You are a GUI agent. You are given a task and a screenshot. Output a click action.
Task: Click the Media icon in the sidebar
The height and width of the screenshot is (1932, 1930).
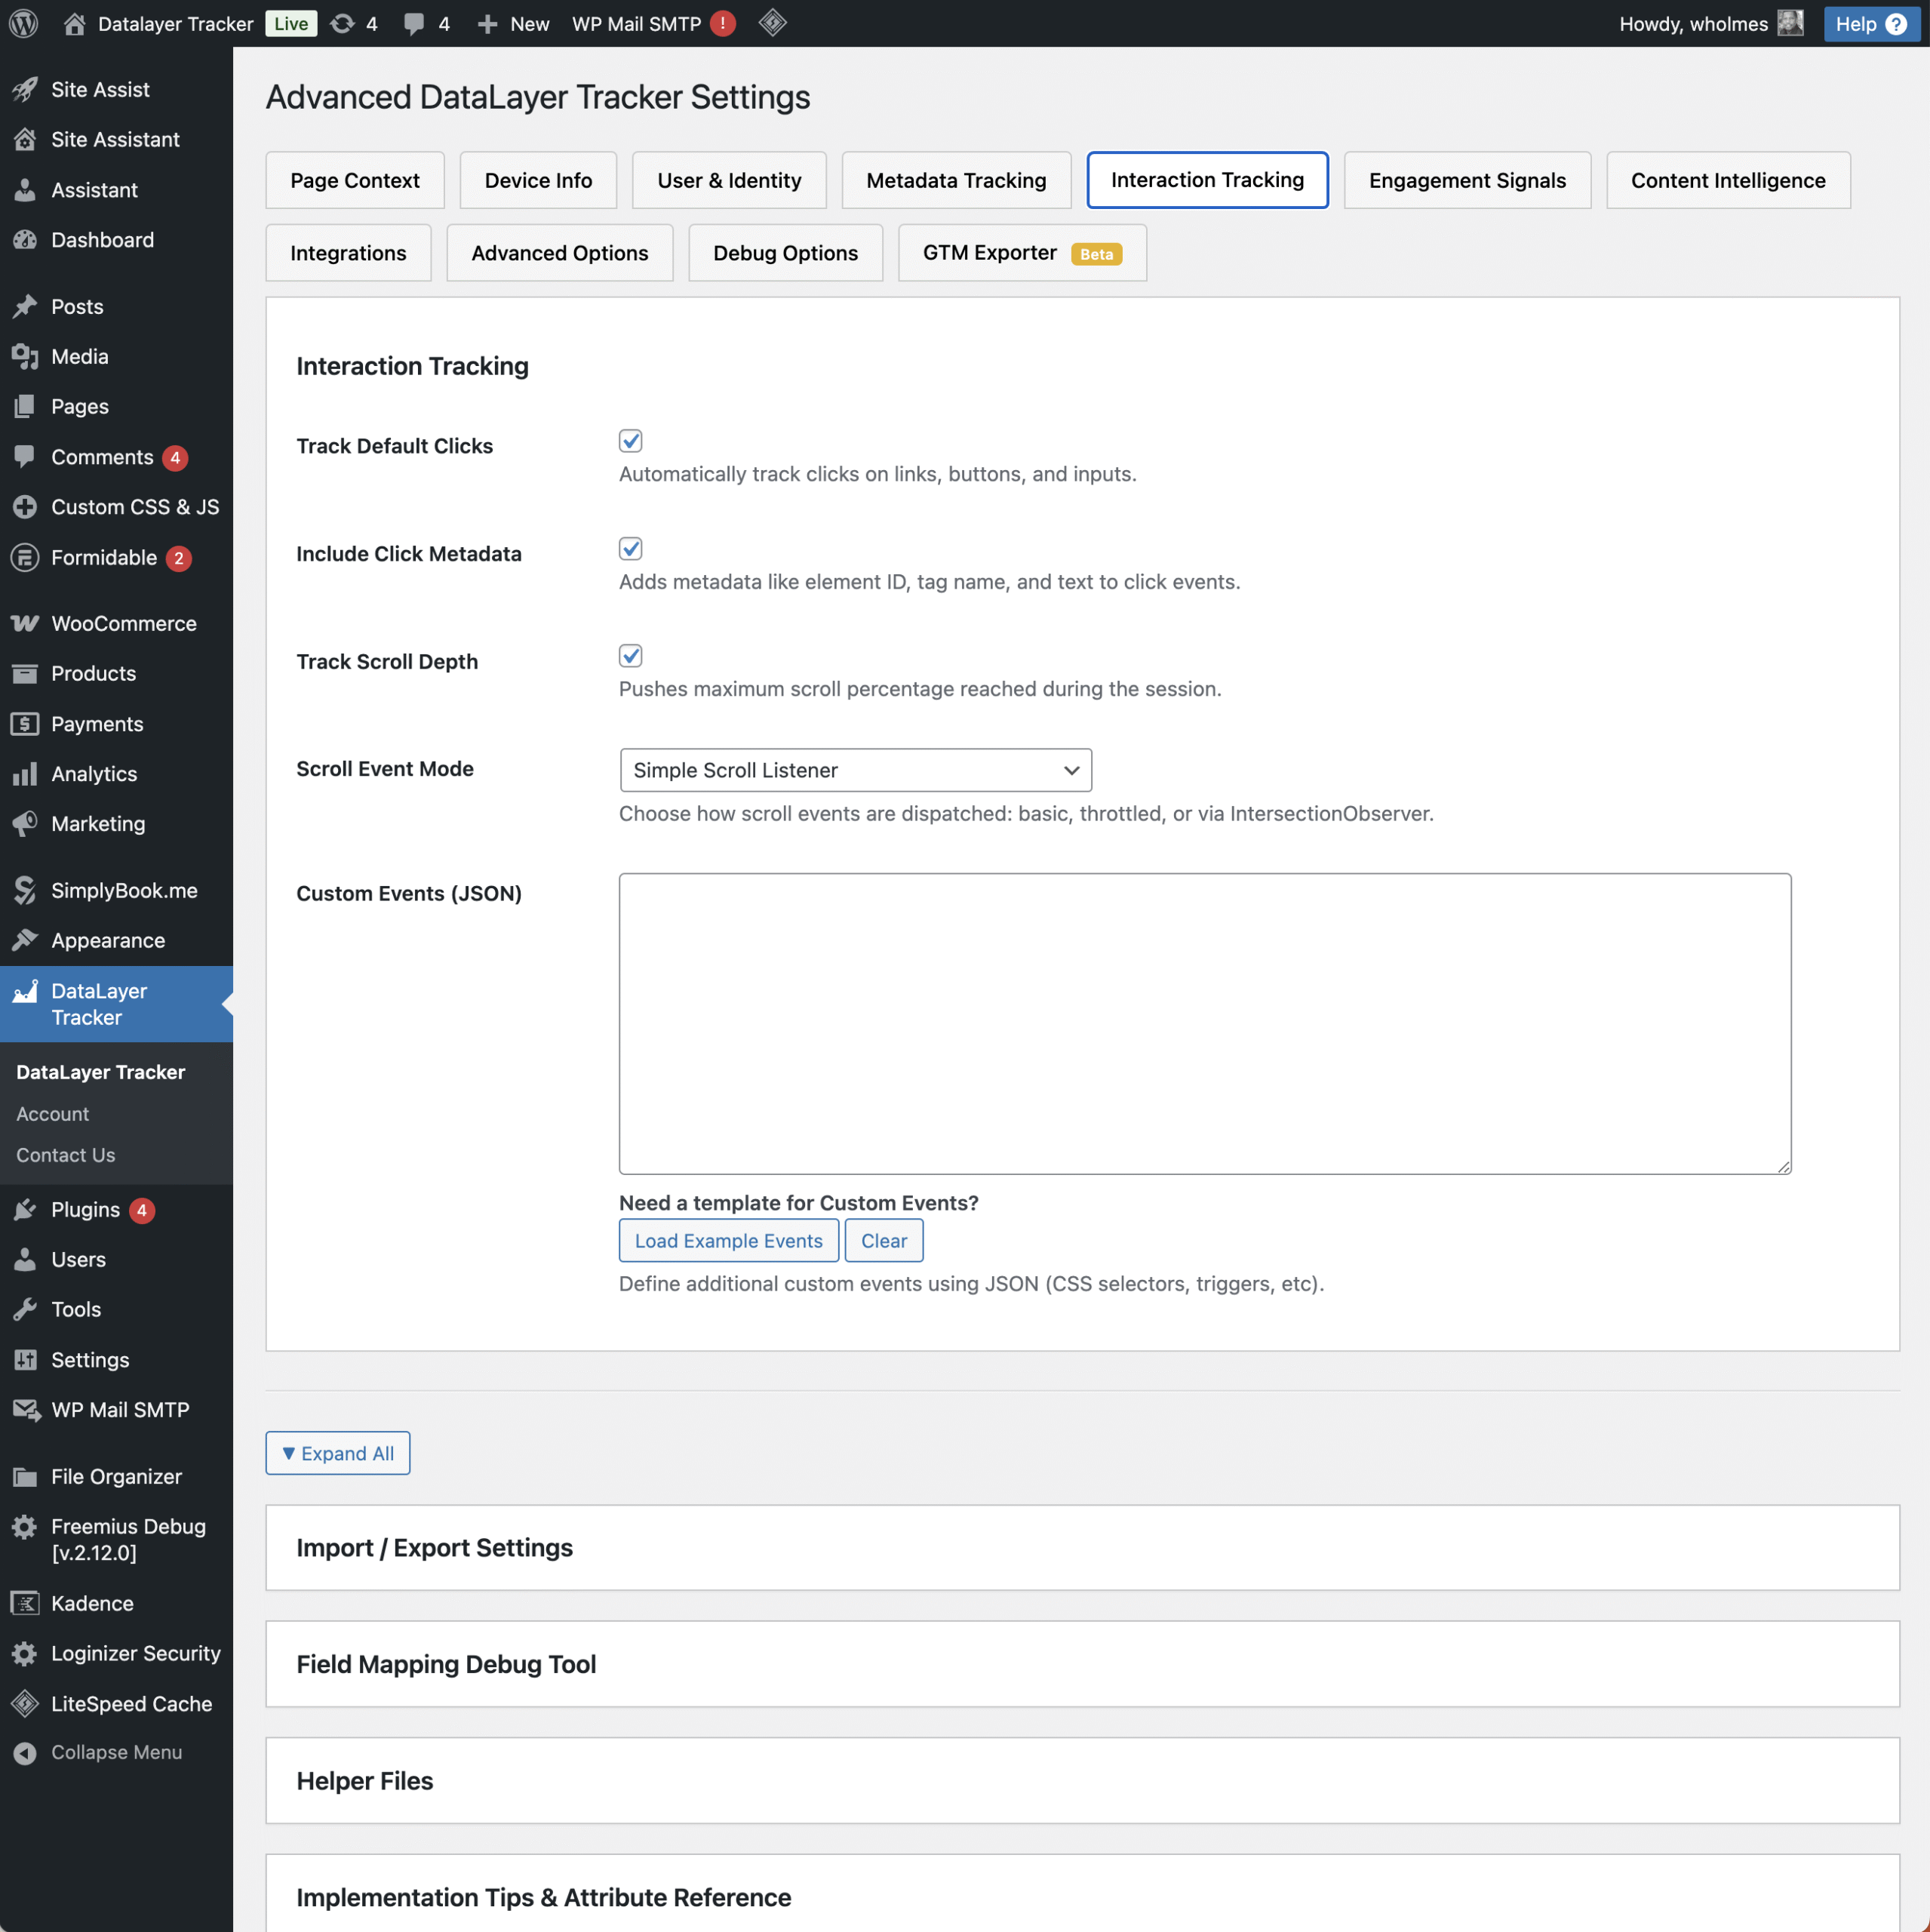(x=25, y=356)
